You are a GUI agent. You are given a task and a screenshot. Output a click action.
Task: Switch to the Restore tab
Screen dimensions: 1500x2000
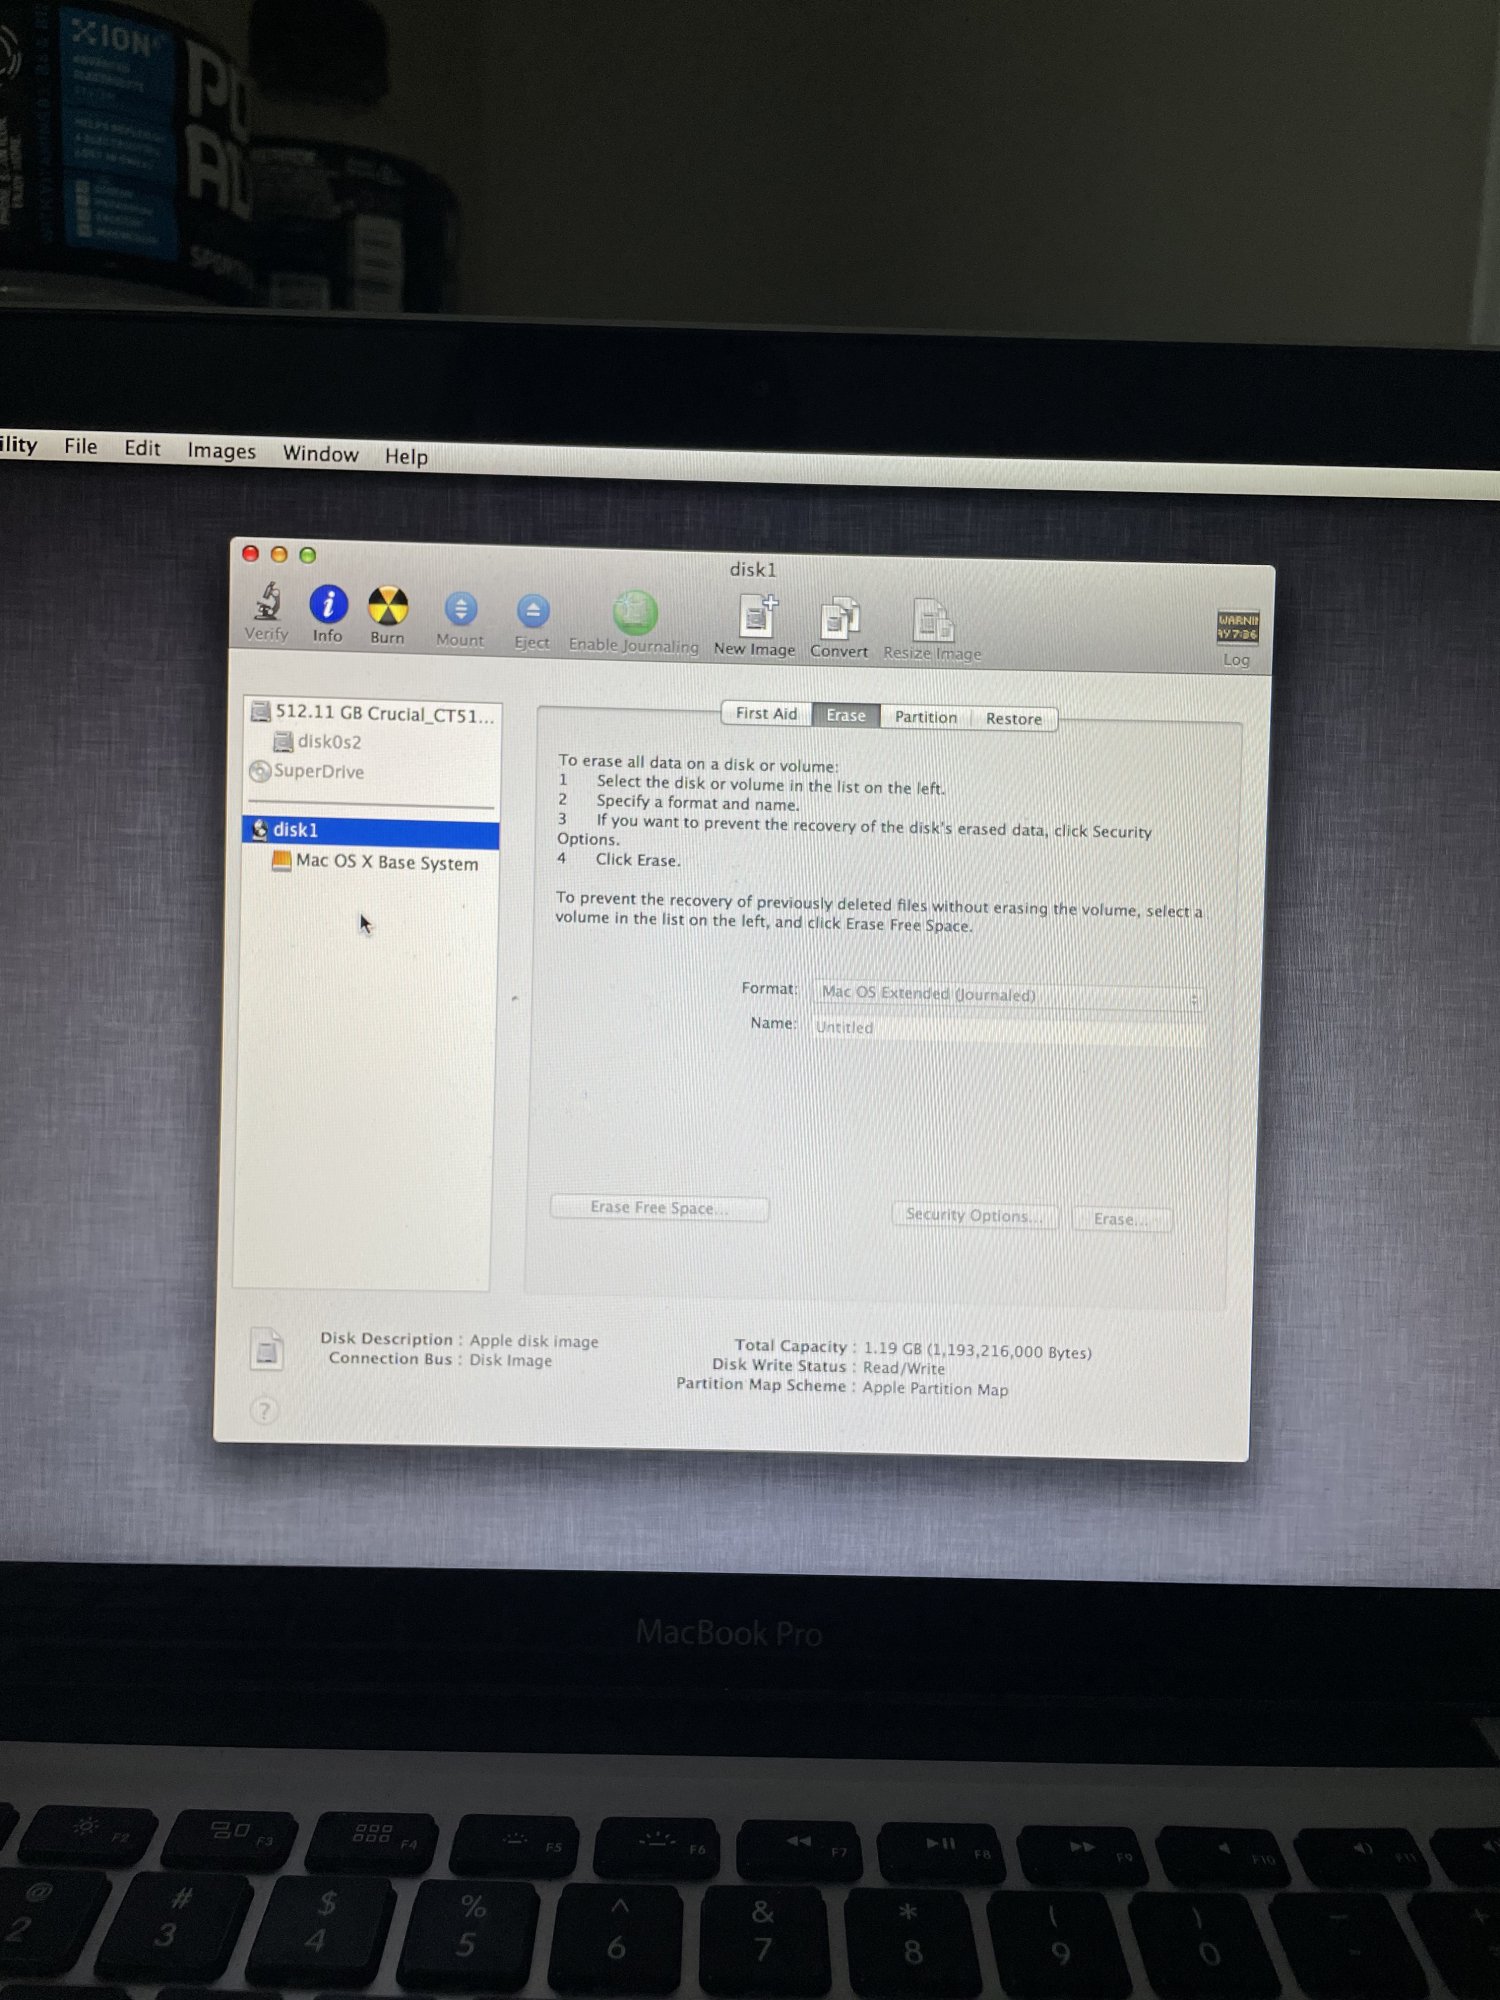(1014, 719)
